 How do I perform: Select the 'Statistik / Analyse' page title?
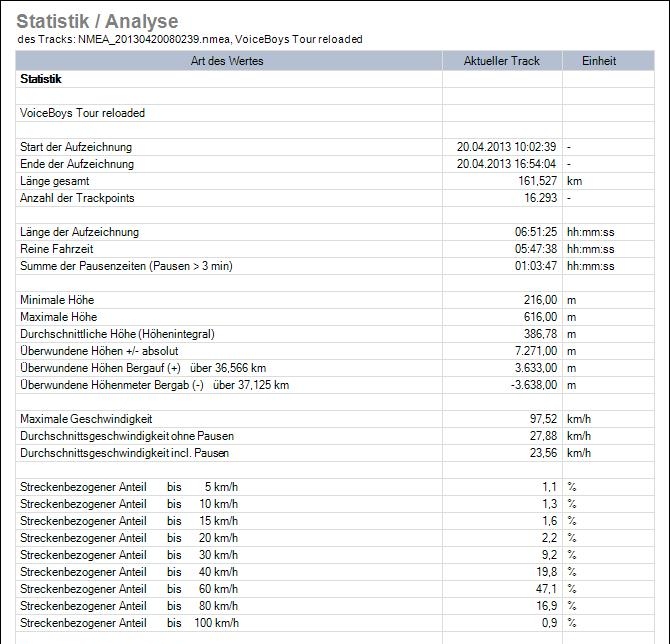coord(97,21)
